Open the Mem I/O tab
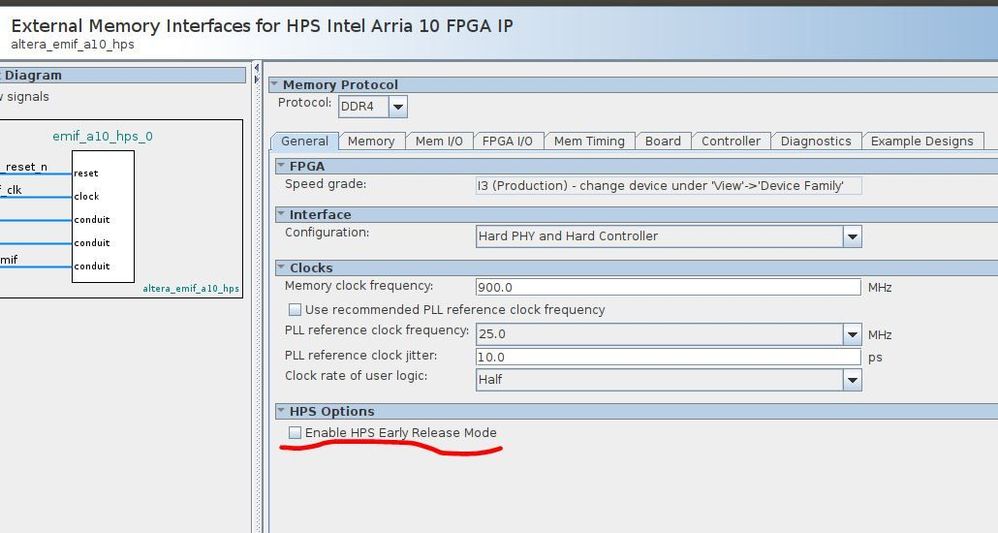The height and width of the screenshot is (533, 998). [x=439, y=141]
